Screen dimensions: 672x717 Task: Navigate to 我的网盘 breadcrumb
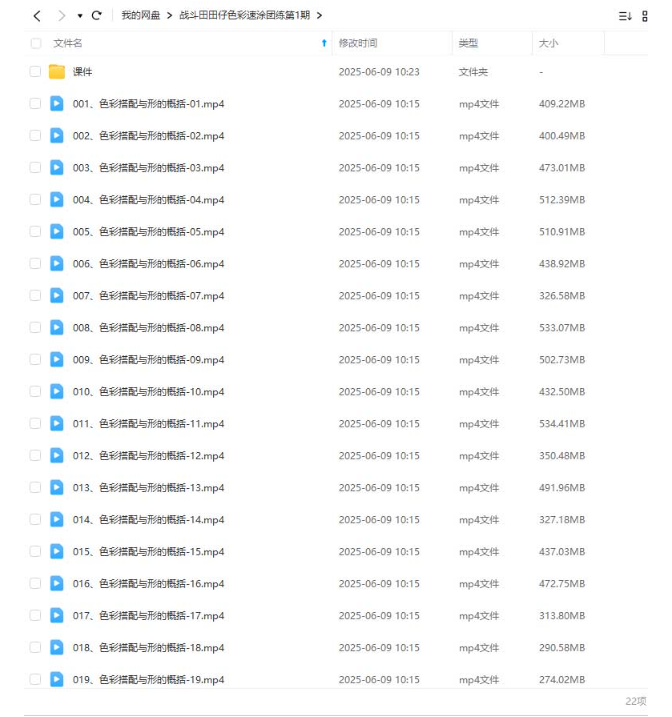tap(140, 15)
